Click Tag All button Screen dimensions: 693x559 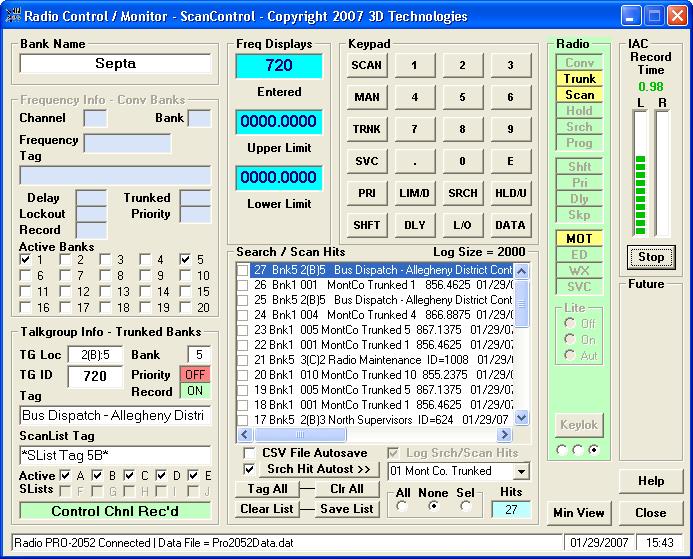267,489
